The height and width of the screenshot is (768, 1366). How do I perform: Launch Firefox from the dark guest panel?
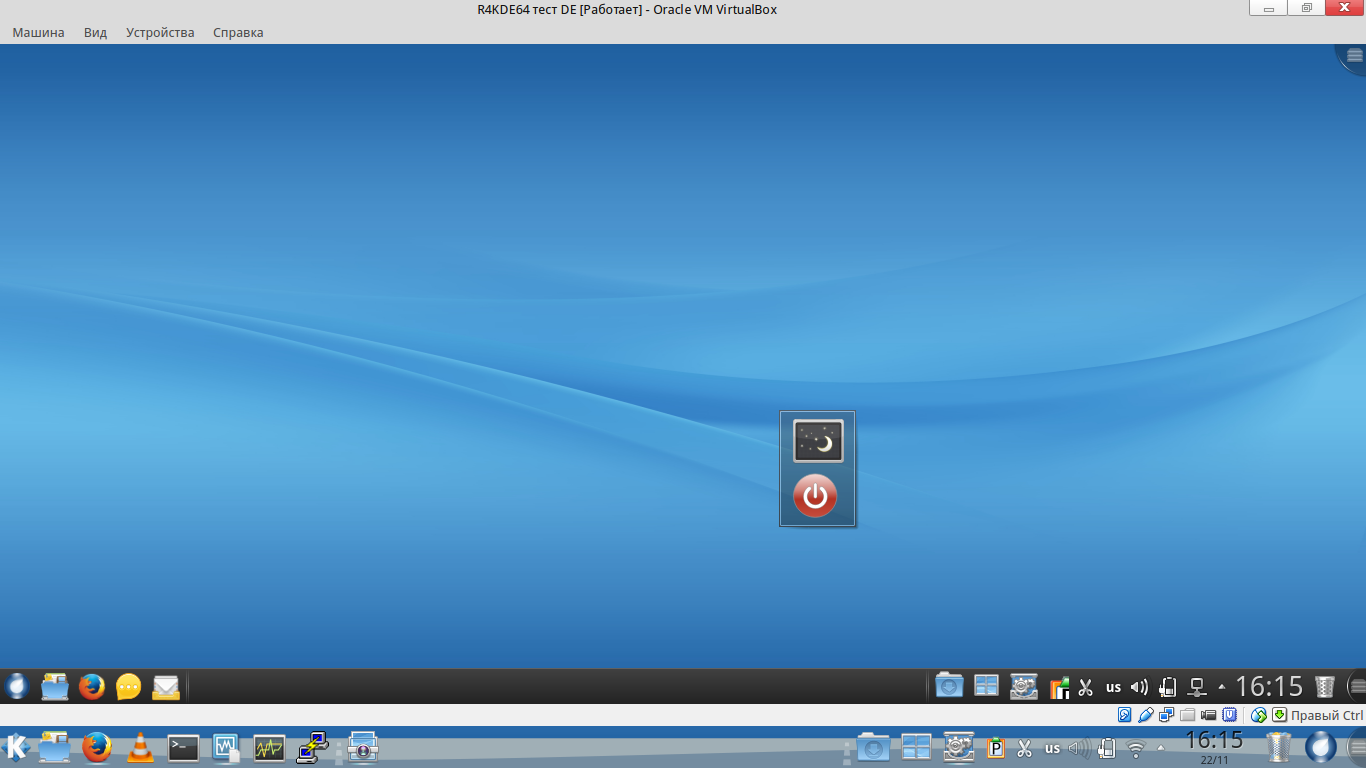pyautogui.click(x=91, y=686)
